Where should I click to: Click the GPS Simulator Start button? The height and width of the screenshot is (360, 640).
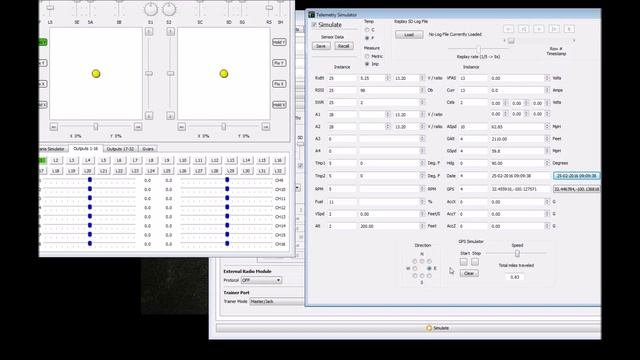click(464, 262)
